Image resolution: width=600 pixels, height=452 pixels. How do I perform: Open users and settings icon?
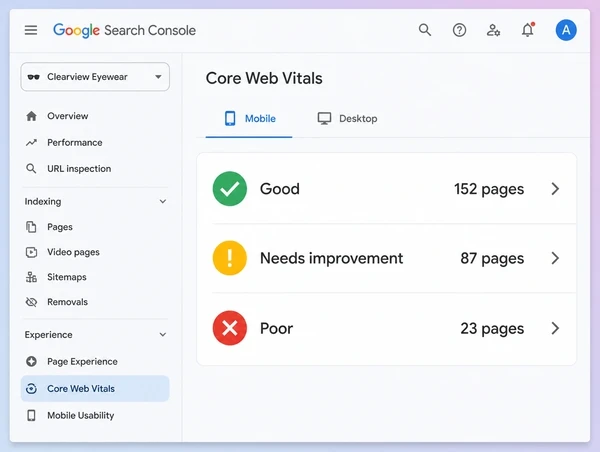(493, 30)
